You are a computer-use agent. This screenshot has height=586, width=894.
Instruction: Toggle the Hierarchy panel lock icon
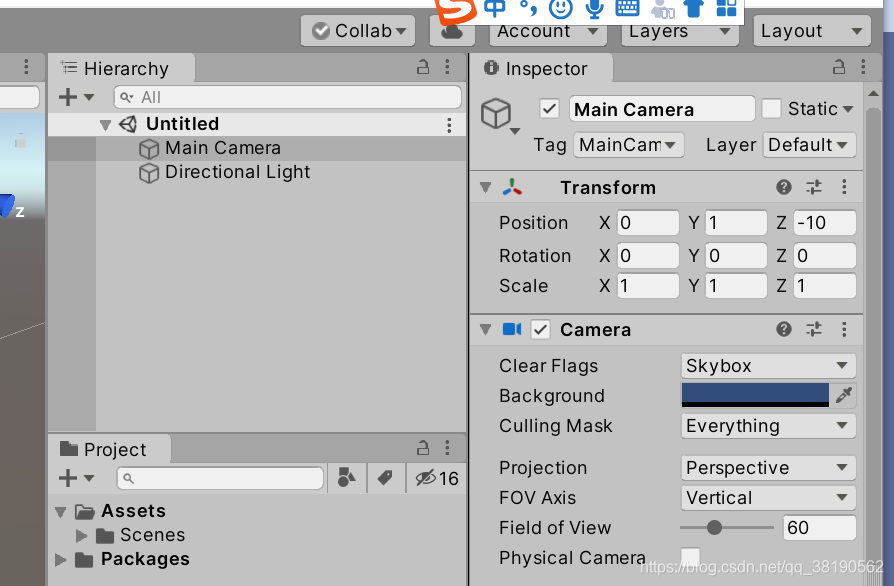(x=422, y=67)
